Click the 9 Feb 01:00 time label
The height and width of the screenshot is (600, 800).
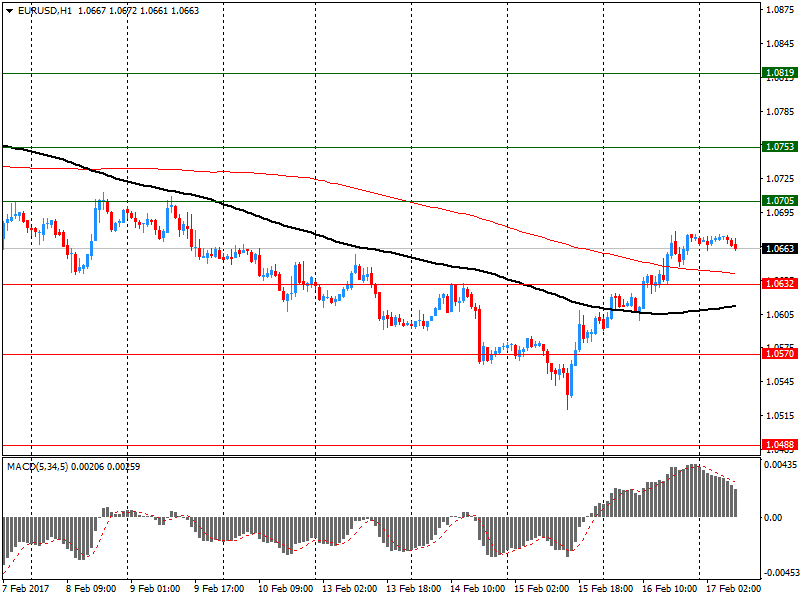(x=155, y=589)
